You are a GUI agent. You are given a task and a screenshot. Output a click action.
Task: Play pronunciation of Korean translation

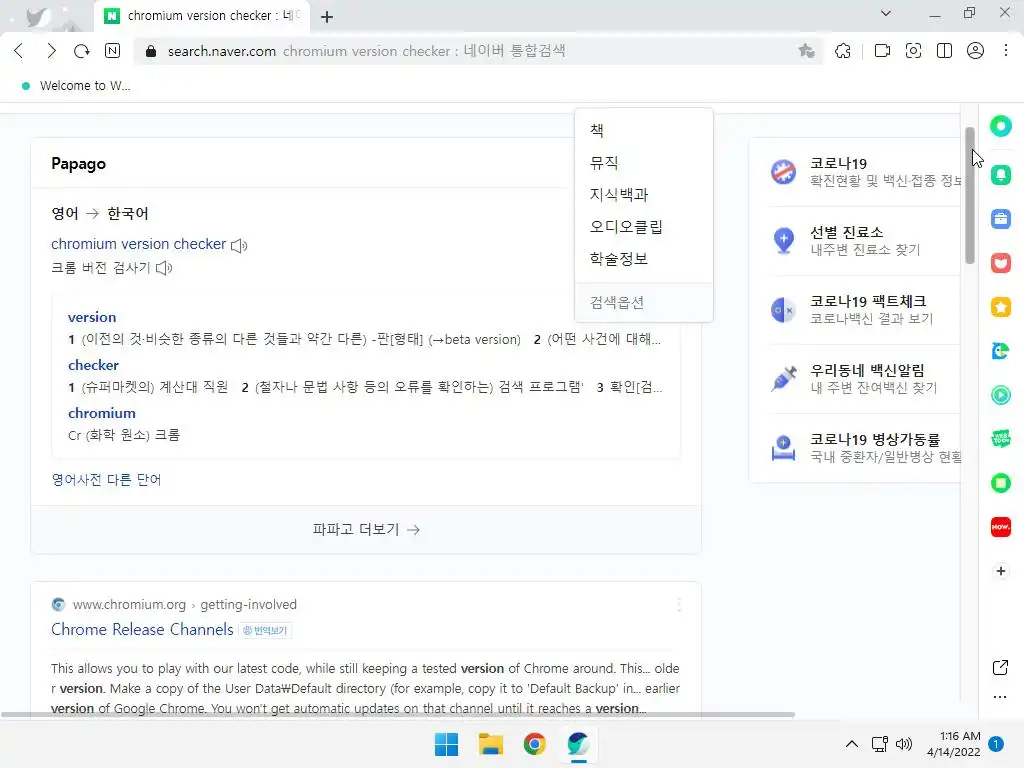164,268
